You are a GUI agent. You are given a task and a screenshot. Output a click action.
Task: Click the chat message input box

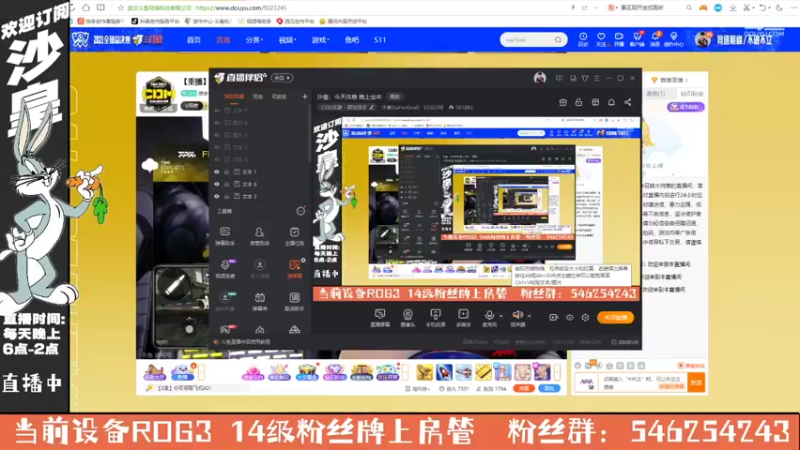coord(643,383)
